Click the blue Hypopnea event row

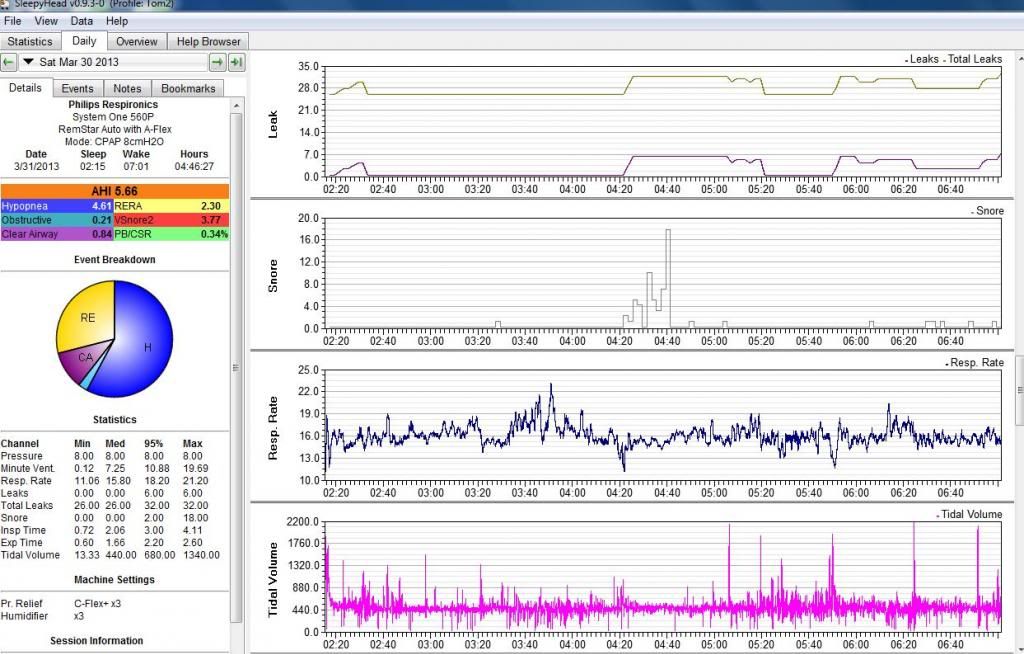(57, 205)
